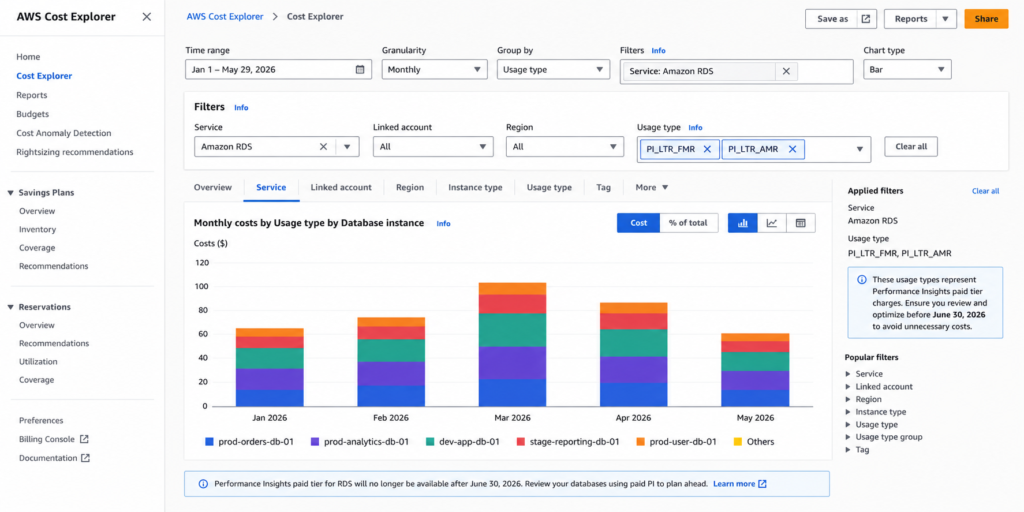Open the Linked account All dropdown
The image size is (1024, 512).
click(433, 147)
